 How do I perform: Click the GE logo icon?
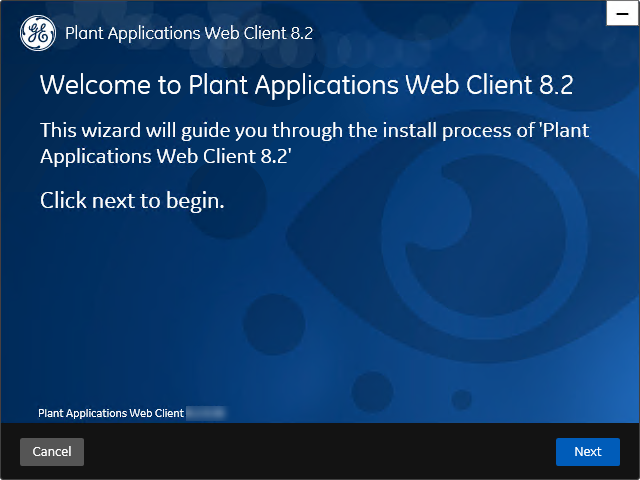coord(38,33)
